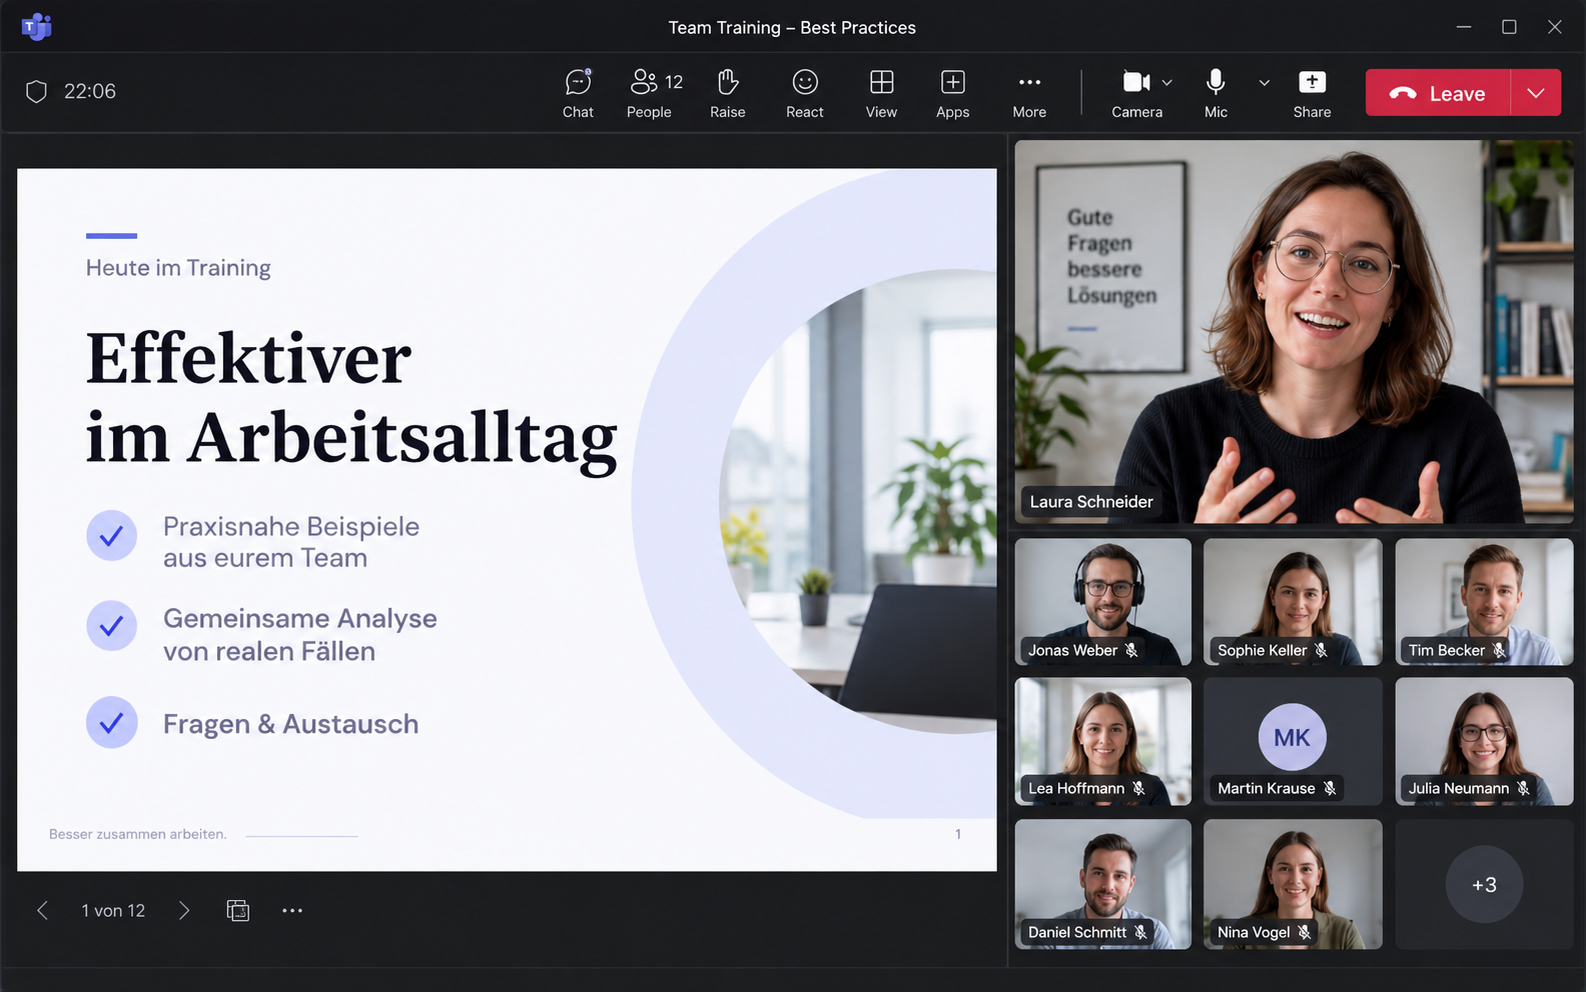This screenshot has height=992, width=1586.
Task: Select Daniel Schmitt's video tile
Action: pyautogui.click(x=1103, y=884)
